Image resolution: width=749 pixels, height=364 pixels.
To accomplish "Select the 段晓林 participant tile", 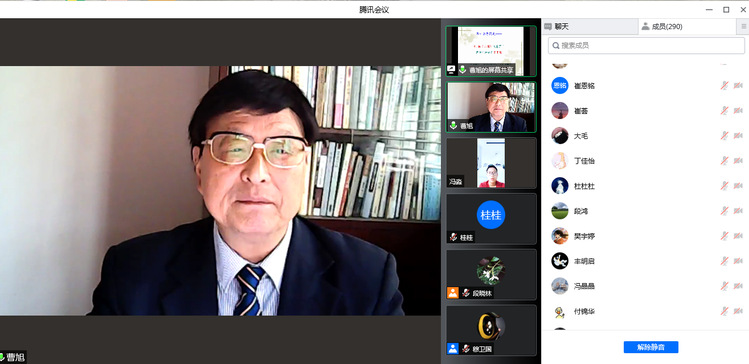I will coord(491,275).
